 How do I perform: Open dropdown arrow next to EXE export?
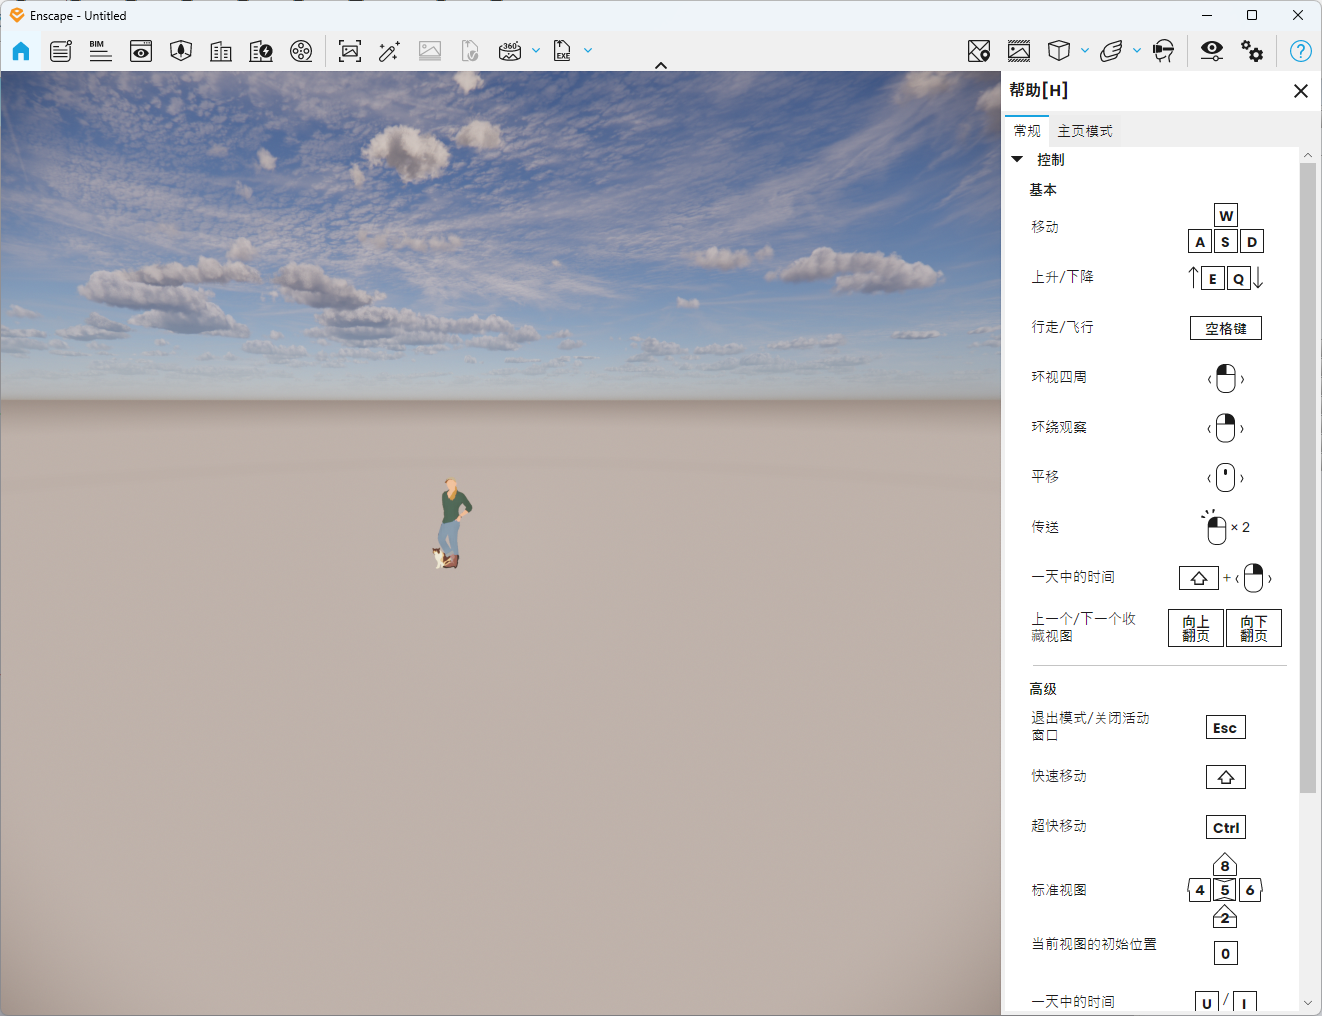pos(588,51)
